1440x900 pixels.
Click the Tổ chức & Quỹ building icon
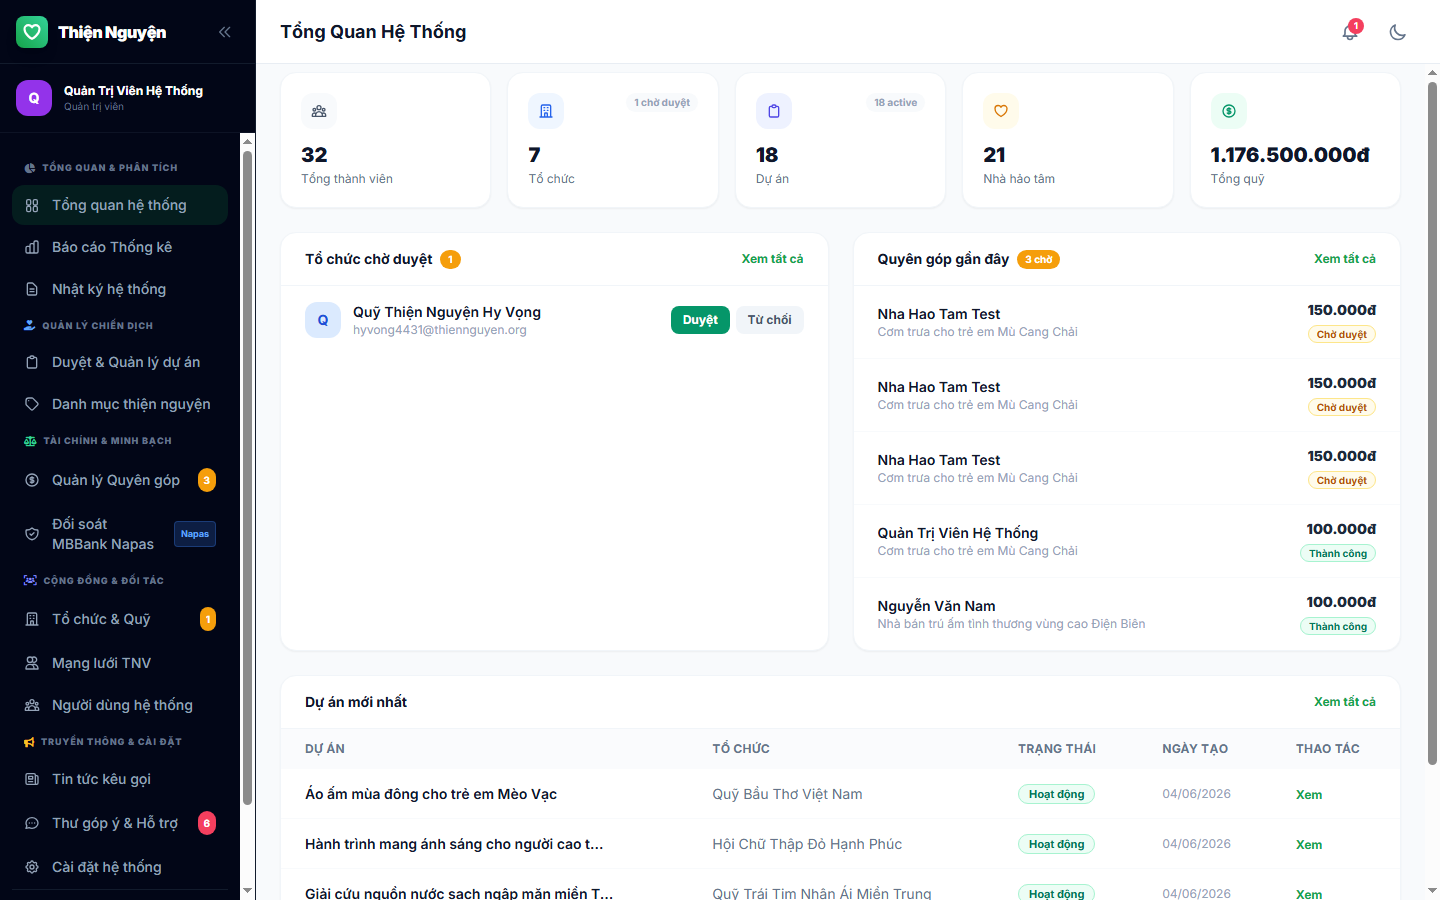pos(32,619)
